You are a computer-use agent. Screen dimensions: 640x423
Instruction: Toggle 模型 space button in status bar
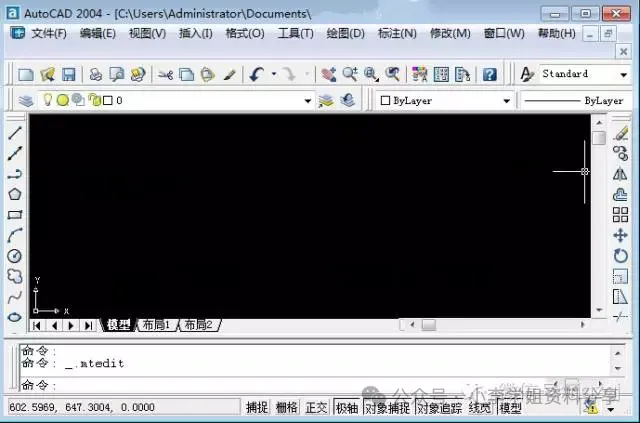pos(511,407)
